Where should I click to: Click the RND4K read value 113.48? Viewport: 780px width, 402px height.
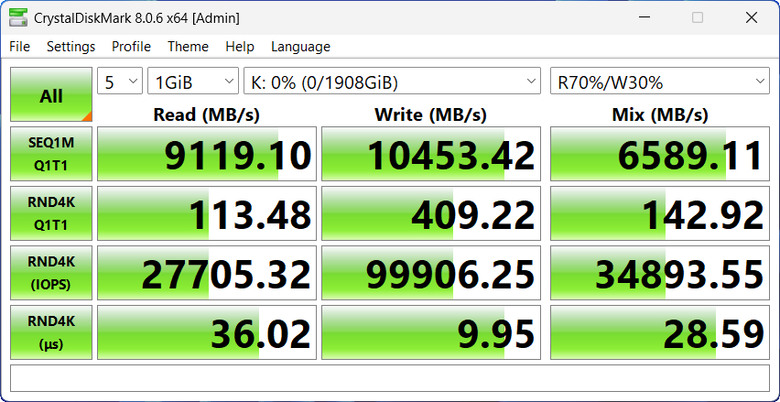(207, 213)
